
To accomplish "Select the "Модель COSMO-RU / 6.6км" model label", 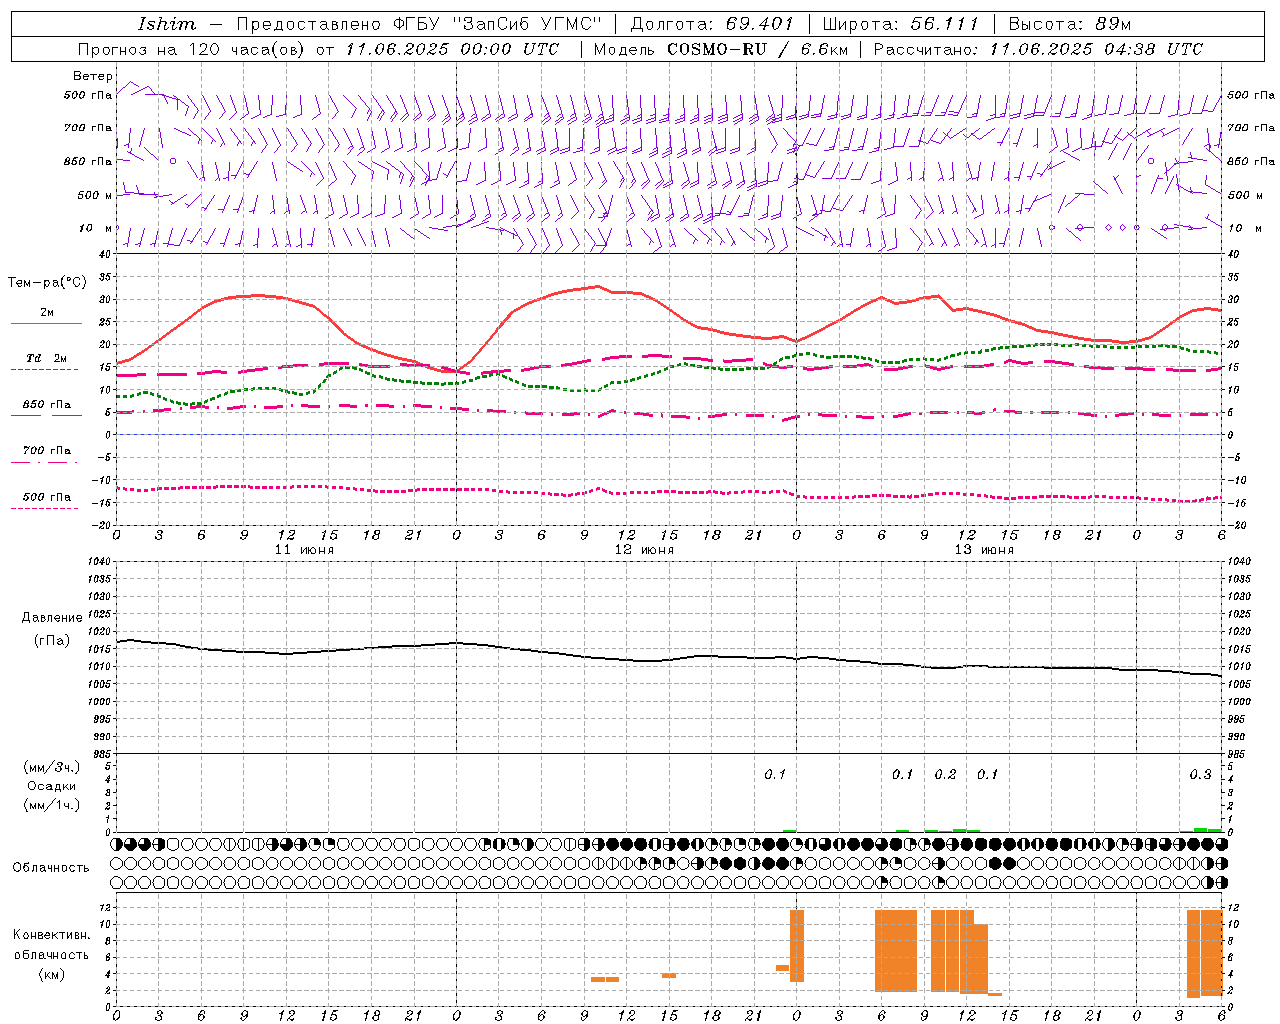I will (x=720, y=49).
